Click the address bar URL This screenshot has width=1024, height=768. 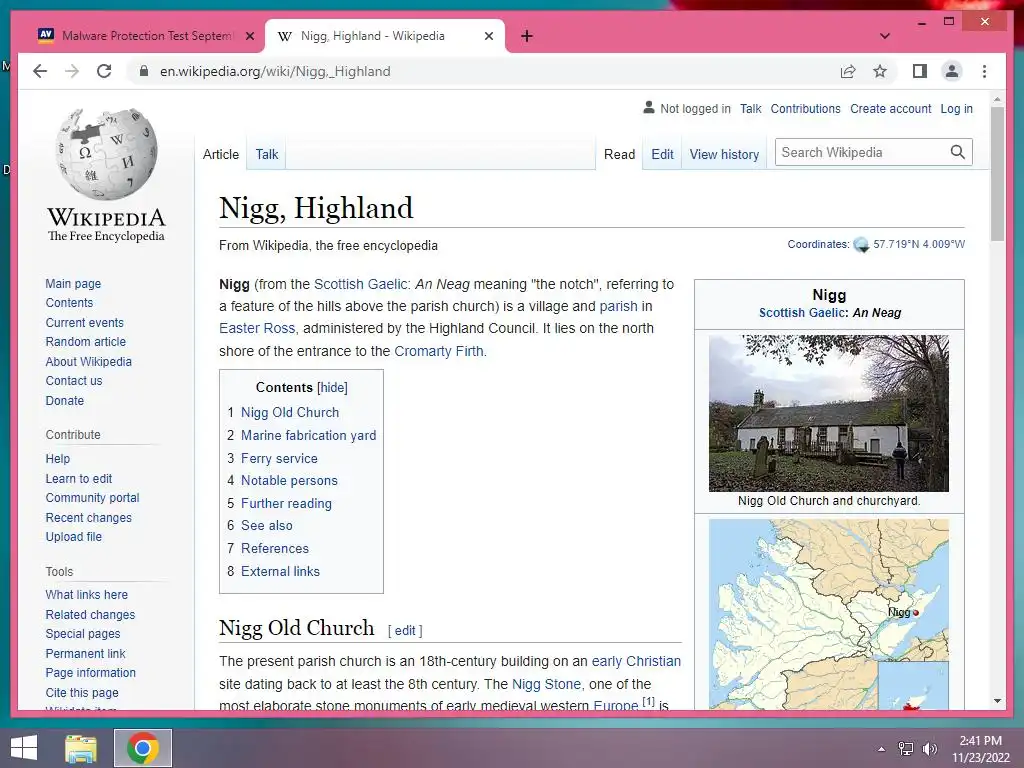pos(275,71)
